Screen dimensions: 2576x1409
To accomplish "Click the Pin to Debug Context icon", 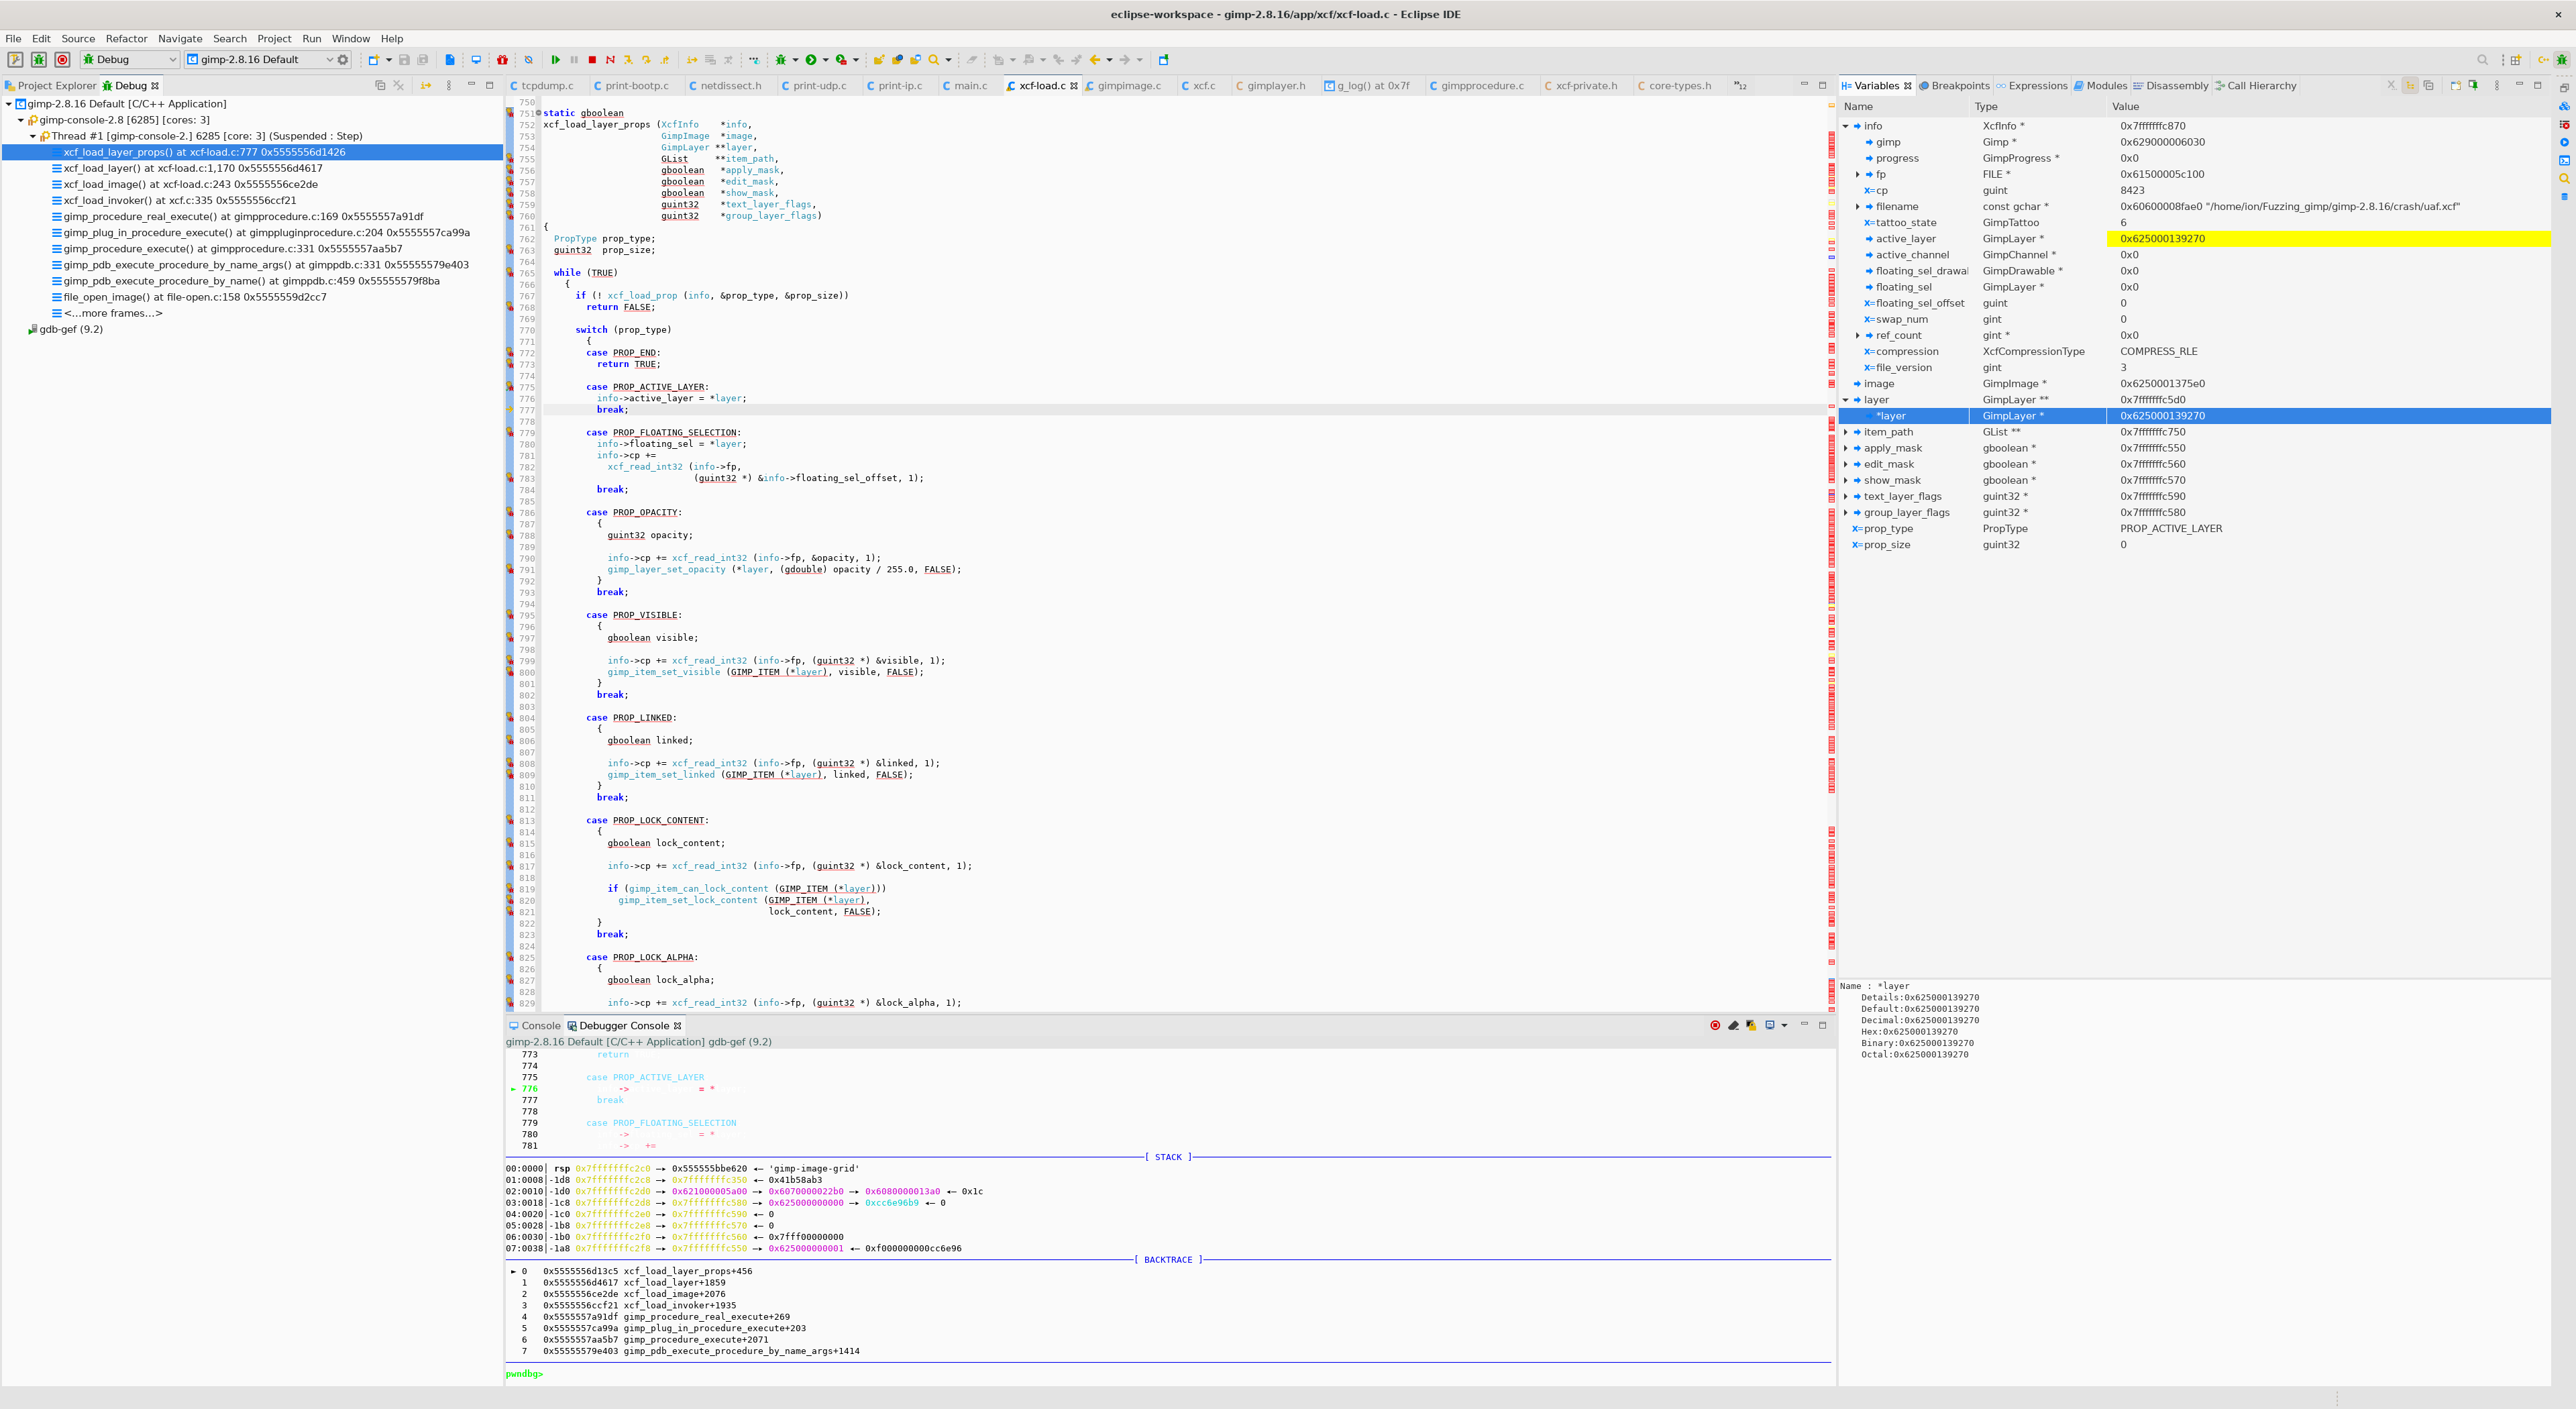I will 2474,86.
